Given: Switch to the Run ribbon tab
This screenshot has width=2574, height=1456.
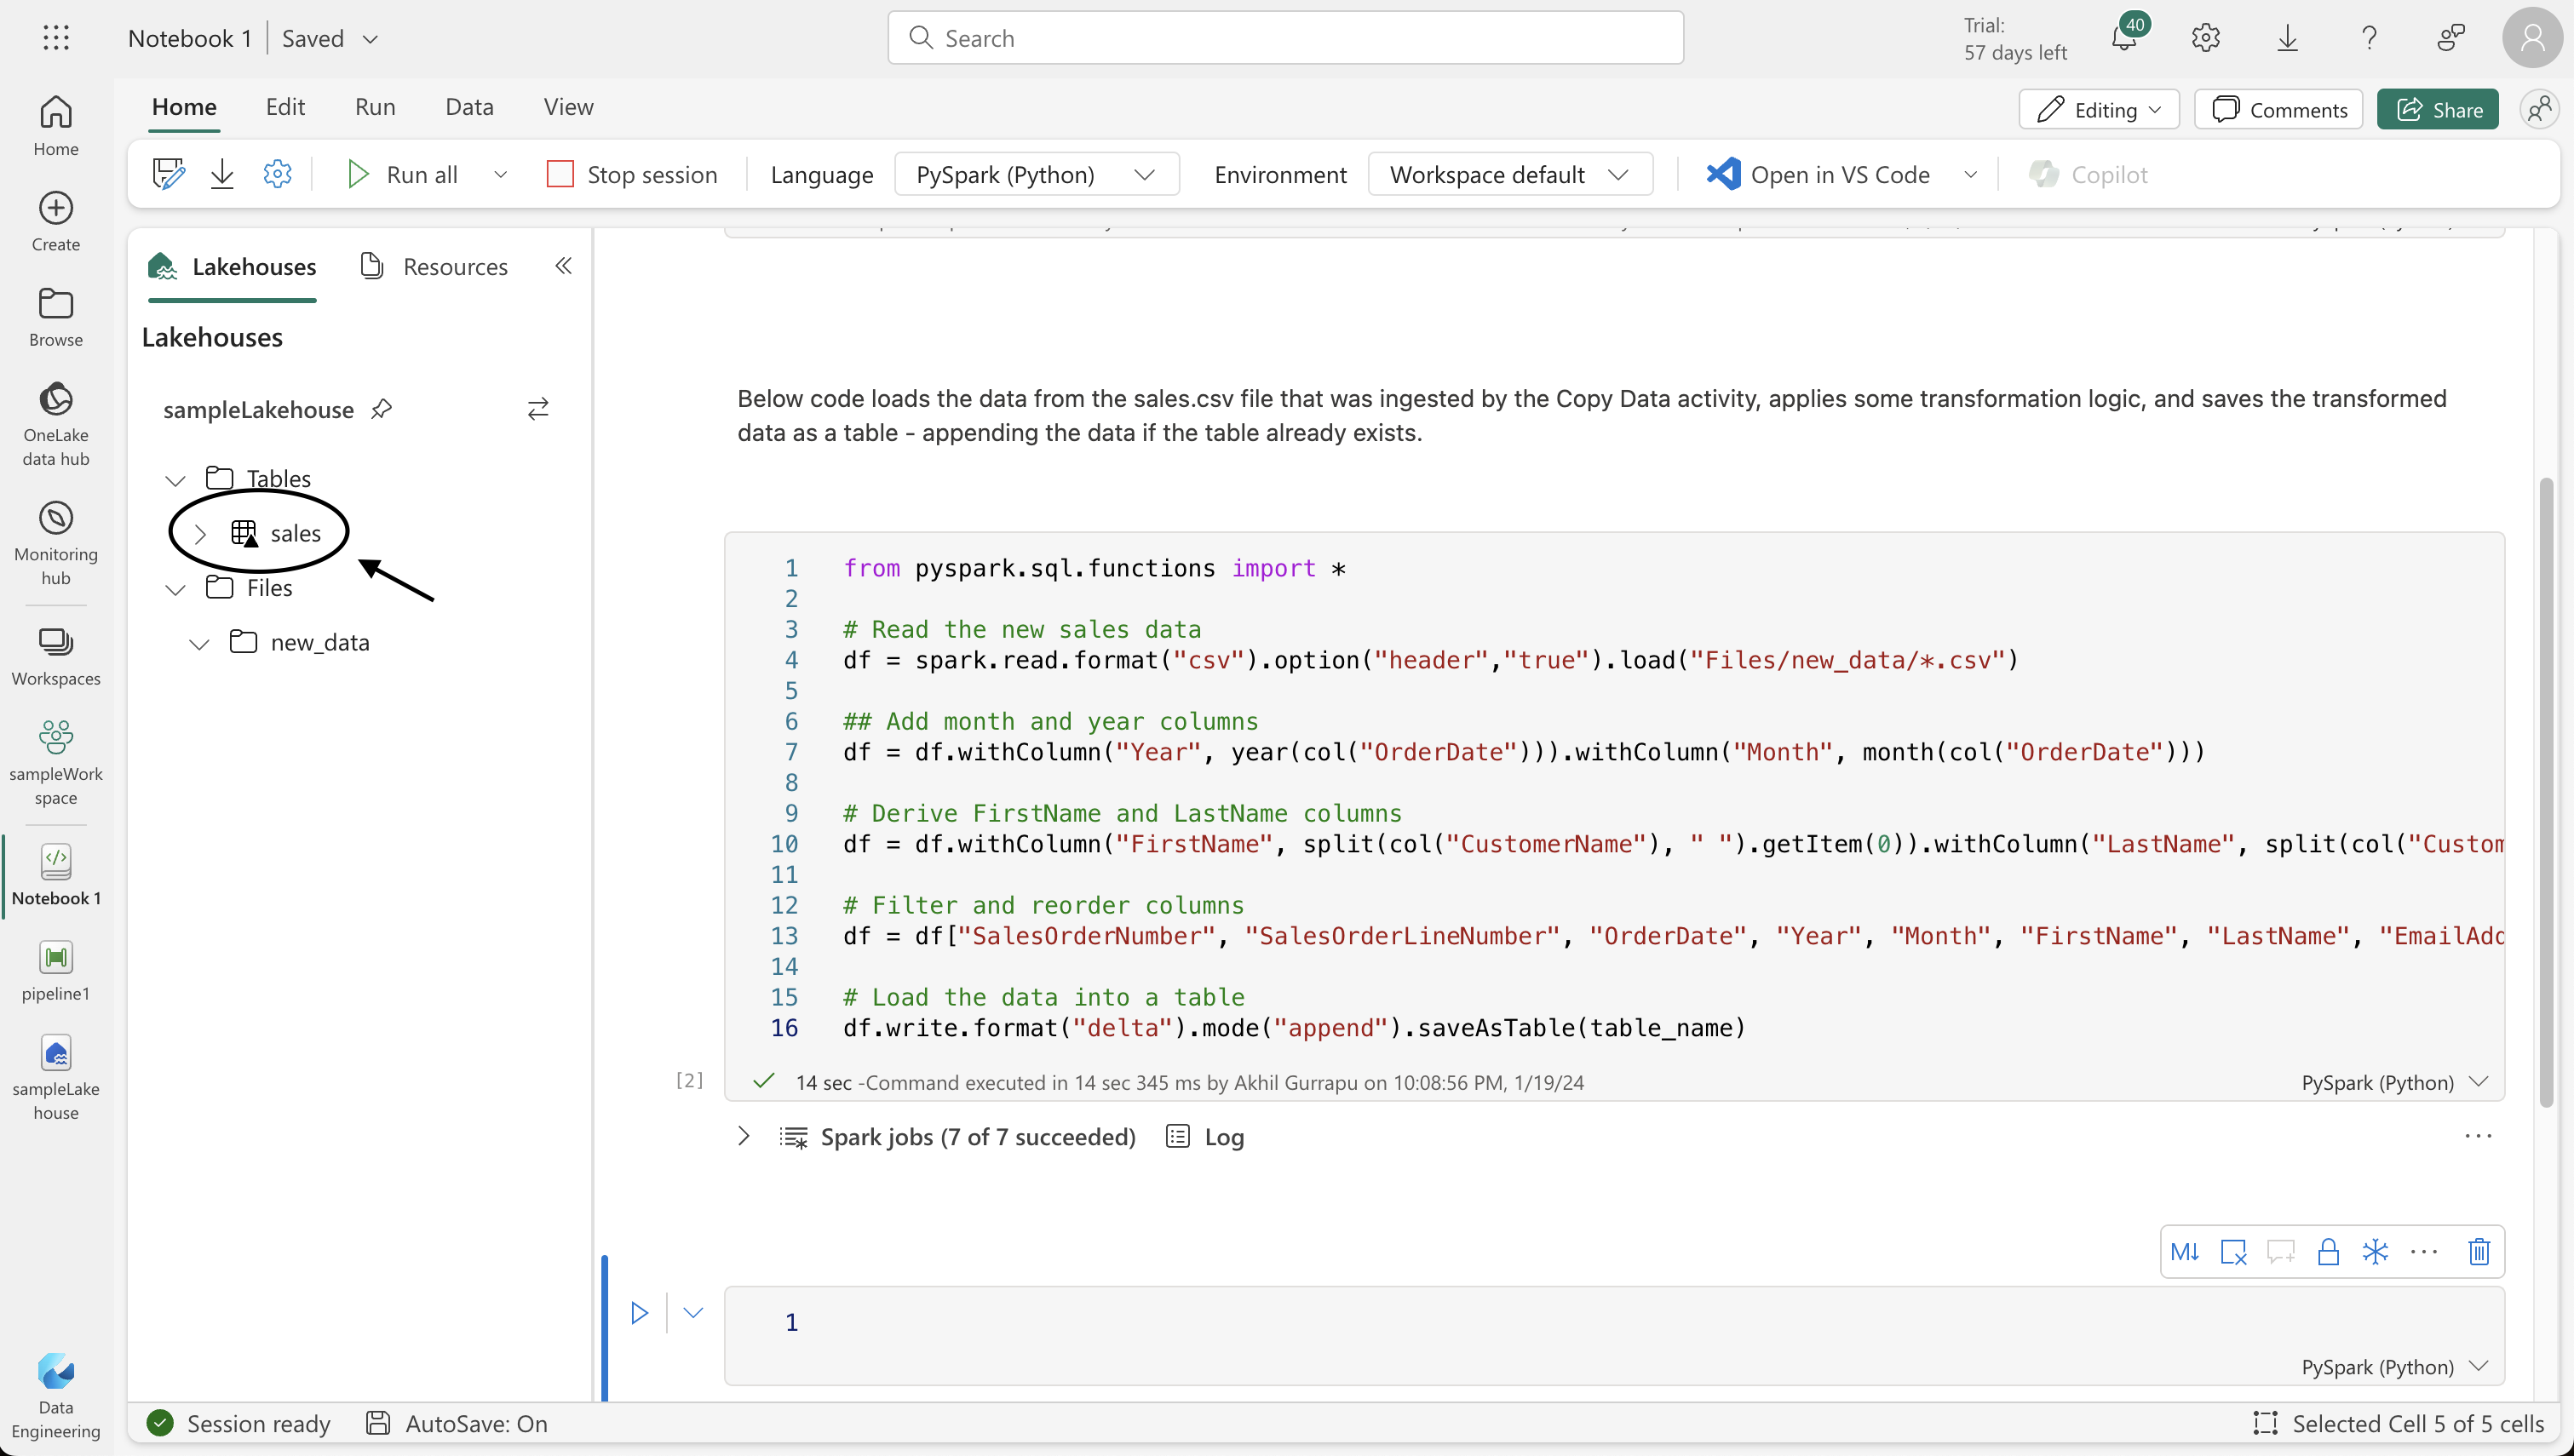Looking at the screenshot, I should (x=375, y=107).
